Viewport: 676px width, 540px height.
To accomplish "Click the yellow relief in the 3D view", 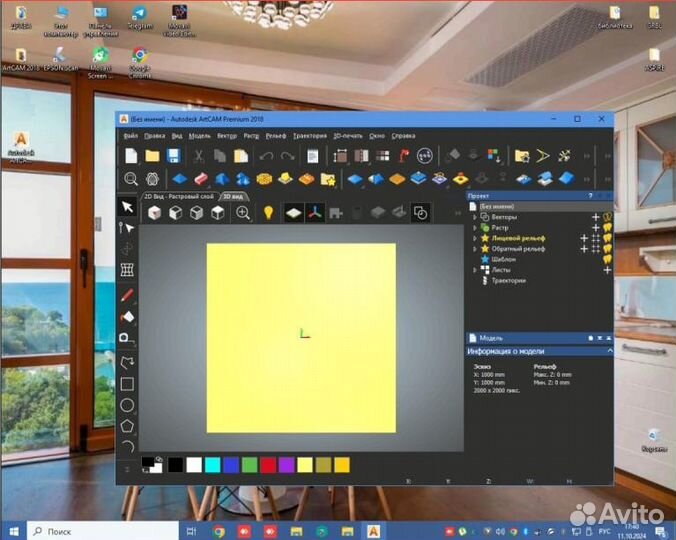I will 301,338.
